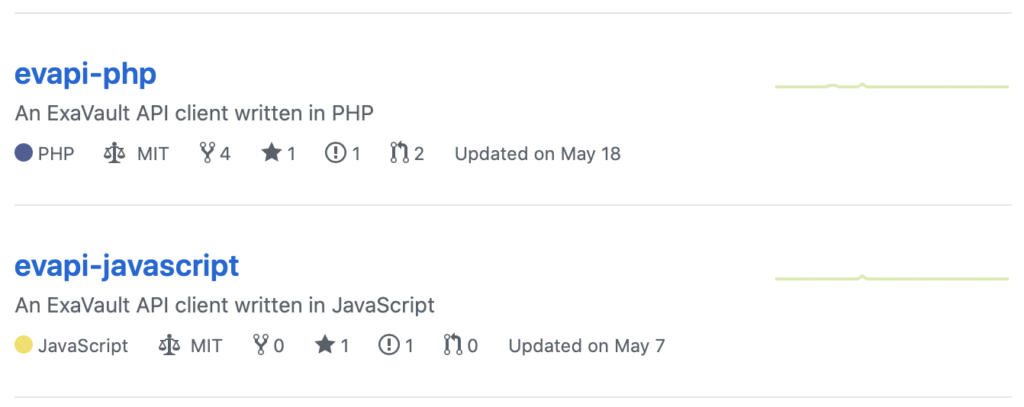The width and height of the screenshot is (1024, 407).
Task: Click the 'Updated on May 7' timestamp
Action: (x=586, y=345)
